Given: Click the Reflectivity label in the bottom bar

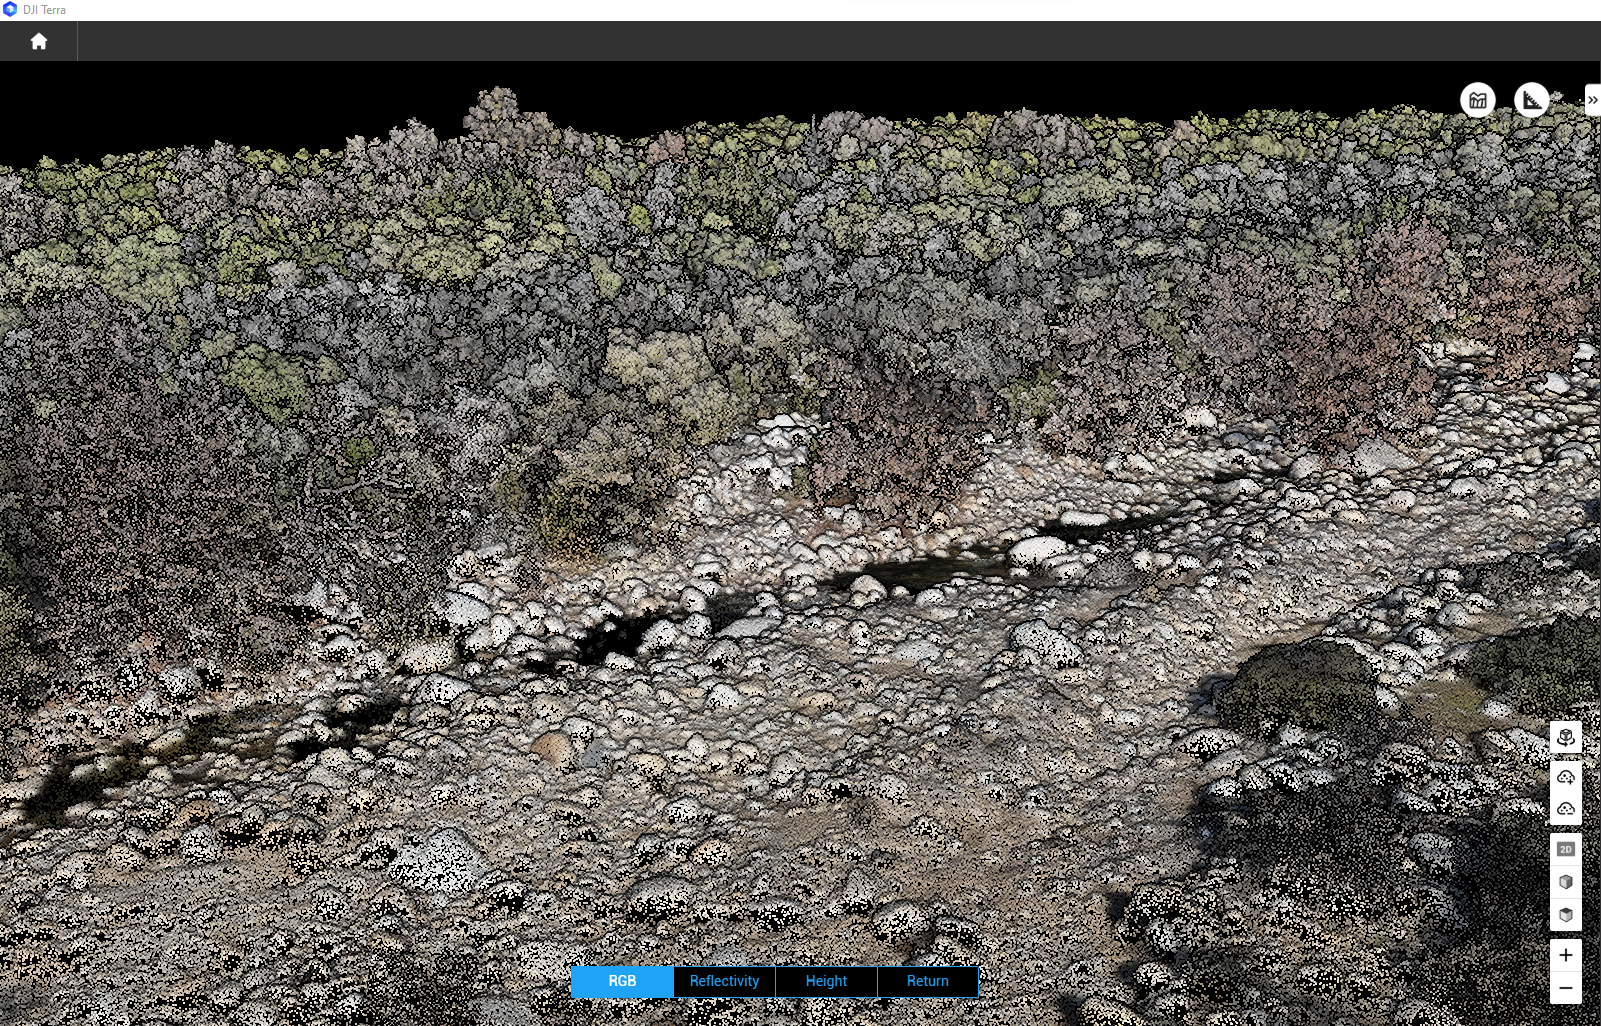Looking at the screenshot, I should [724, 981].
